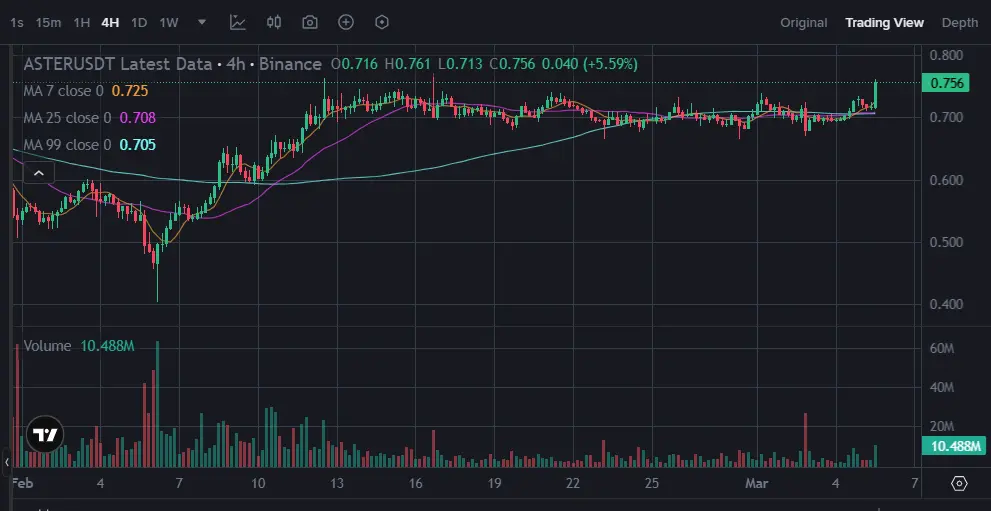Open chart settings hexagon at bottom right

pyautogui.click(x=959, y=484)
